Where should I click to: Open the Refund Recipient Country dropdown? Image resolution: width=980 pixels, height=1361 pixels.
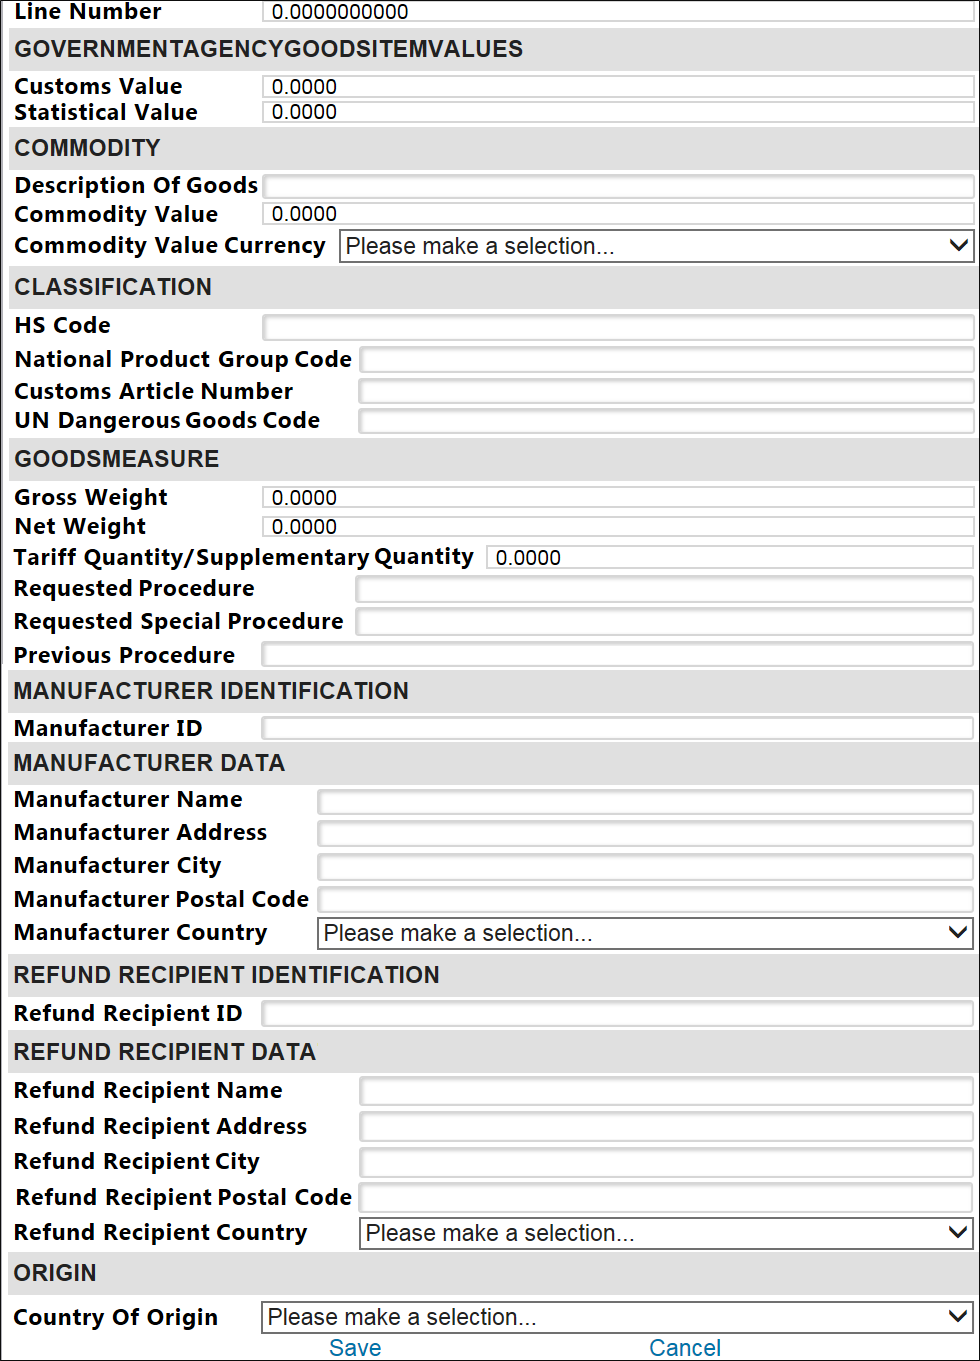point(666,1233)
